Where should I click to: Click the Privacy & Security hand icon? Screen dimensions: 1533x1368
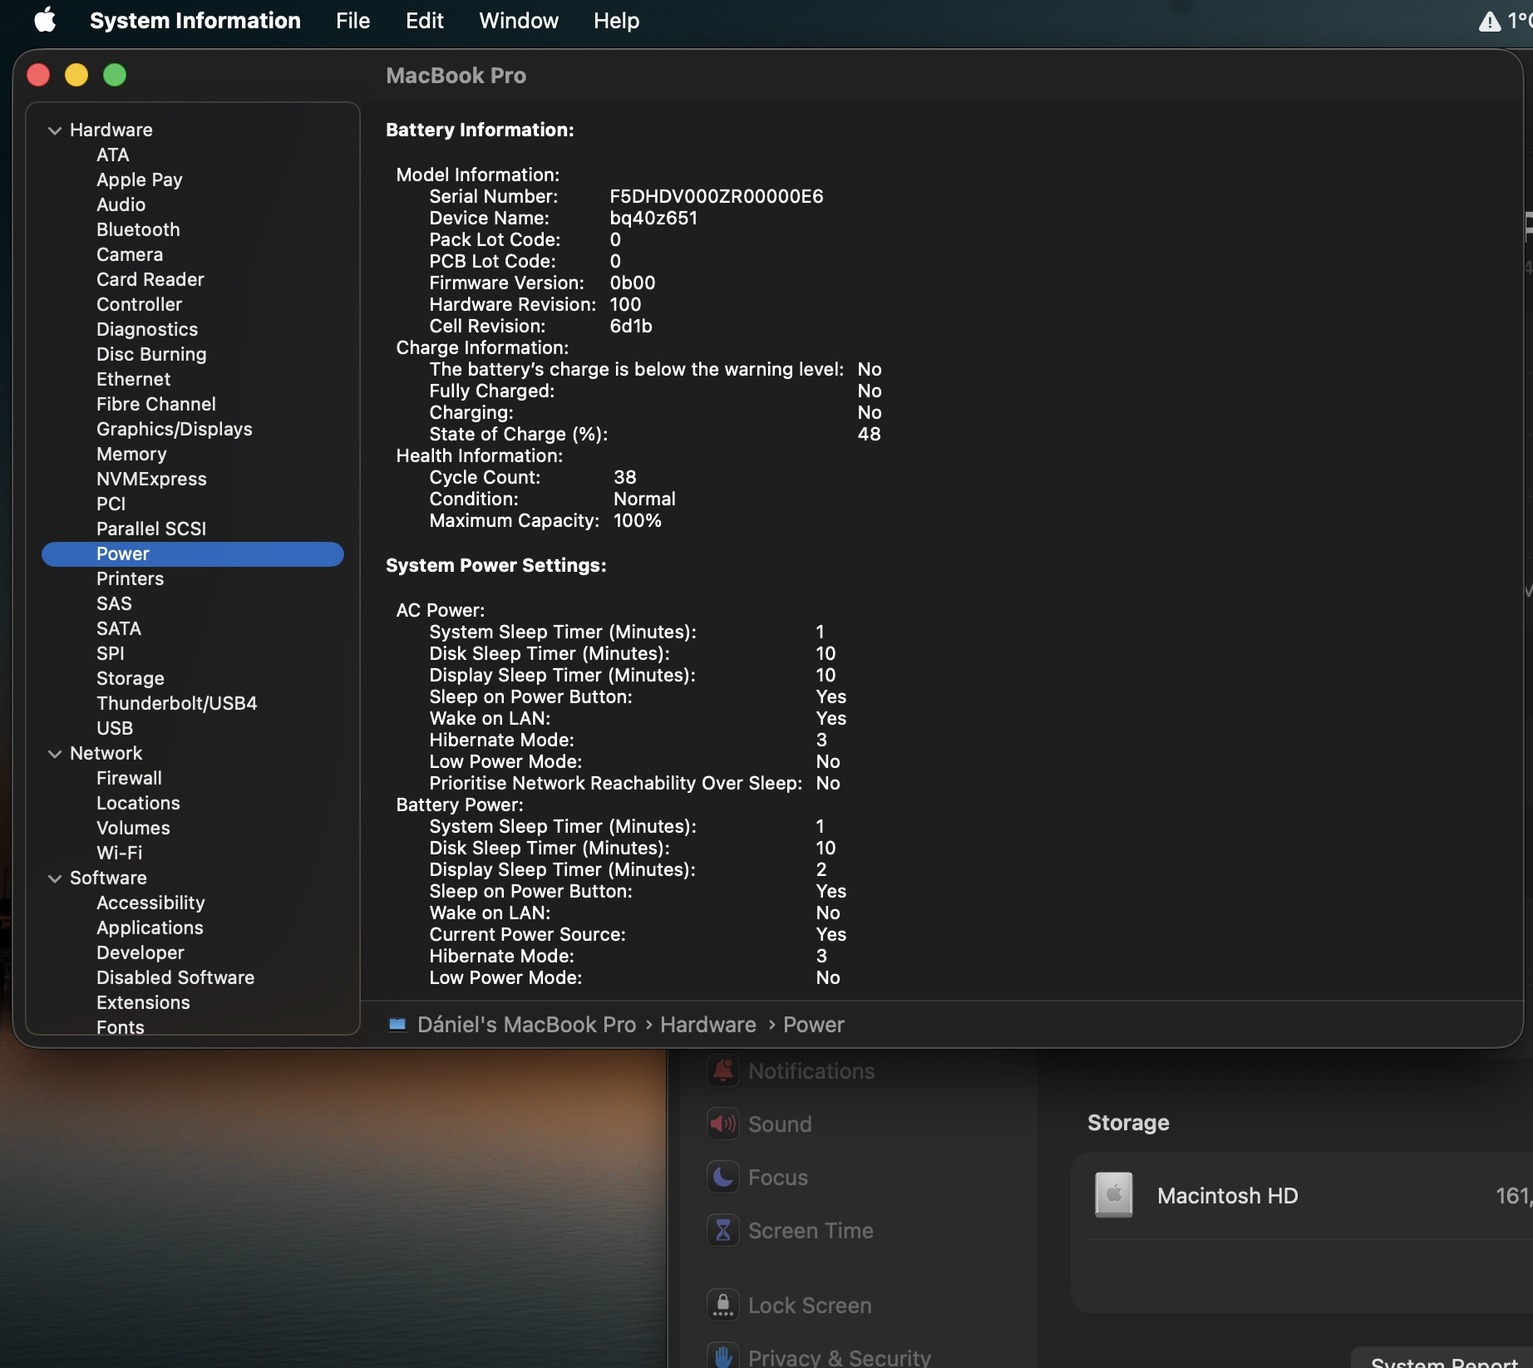(723, 1356)
